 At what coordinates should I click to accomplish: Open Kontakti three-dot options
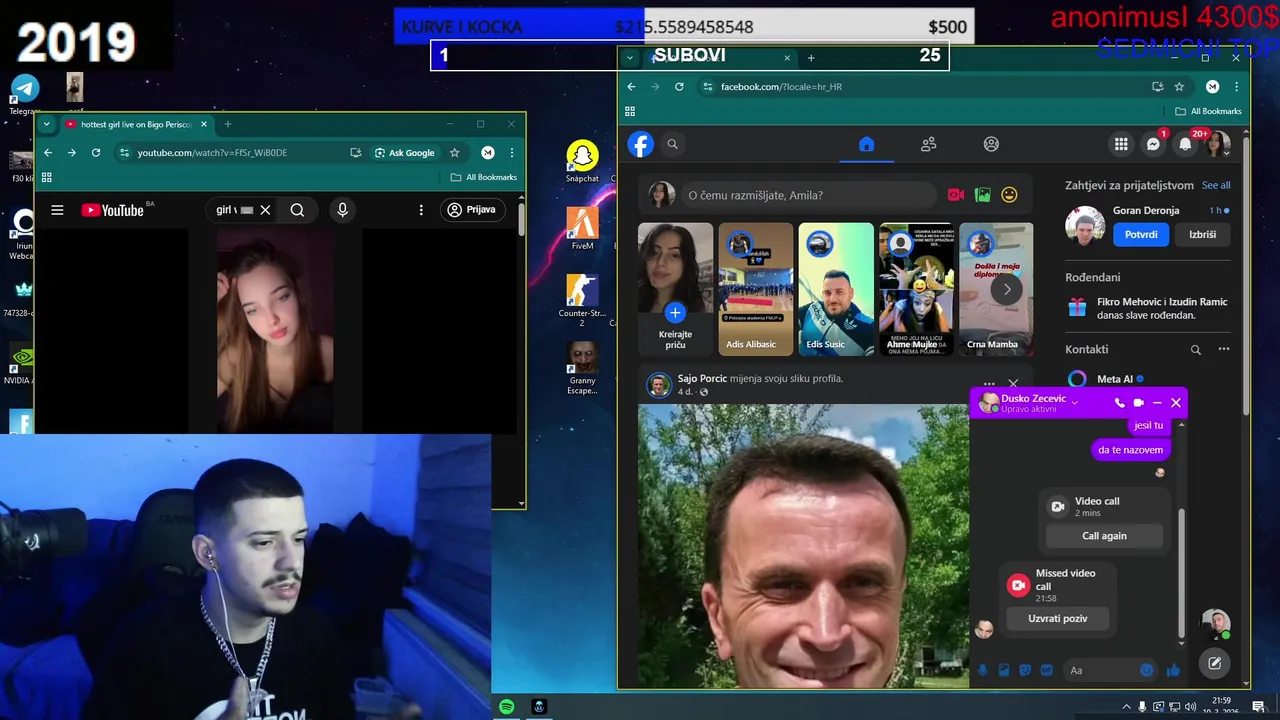pos(1223,350)
